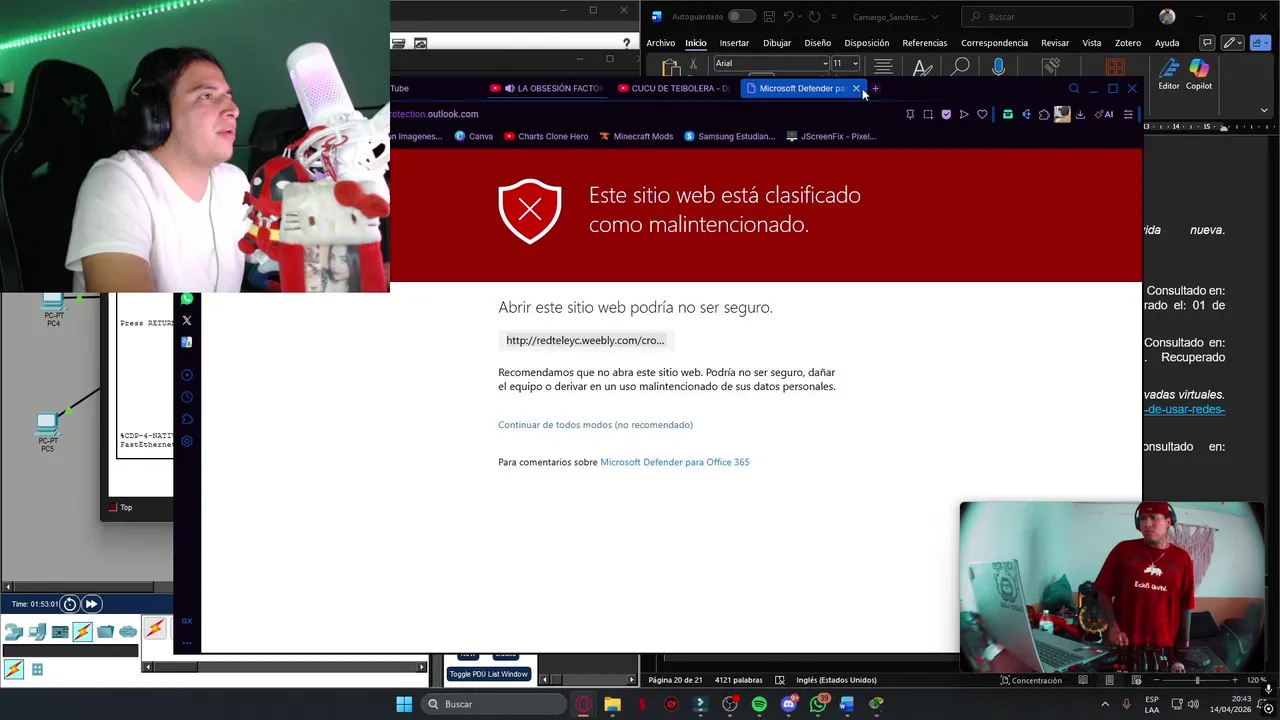Viewport: 1280px width, 720px height.
Task: Enable Concentración focus mode in Word
Action: pyautogui.click(x=1030, y=680)
